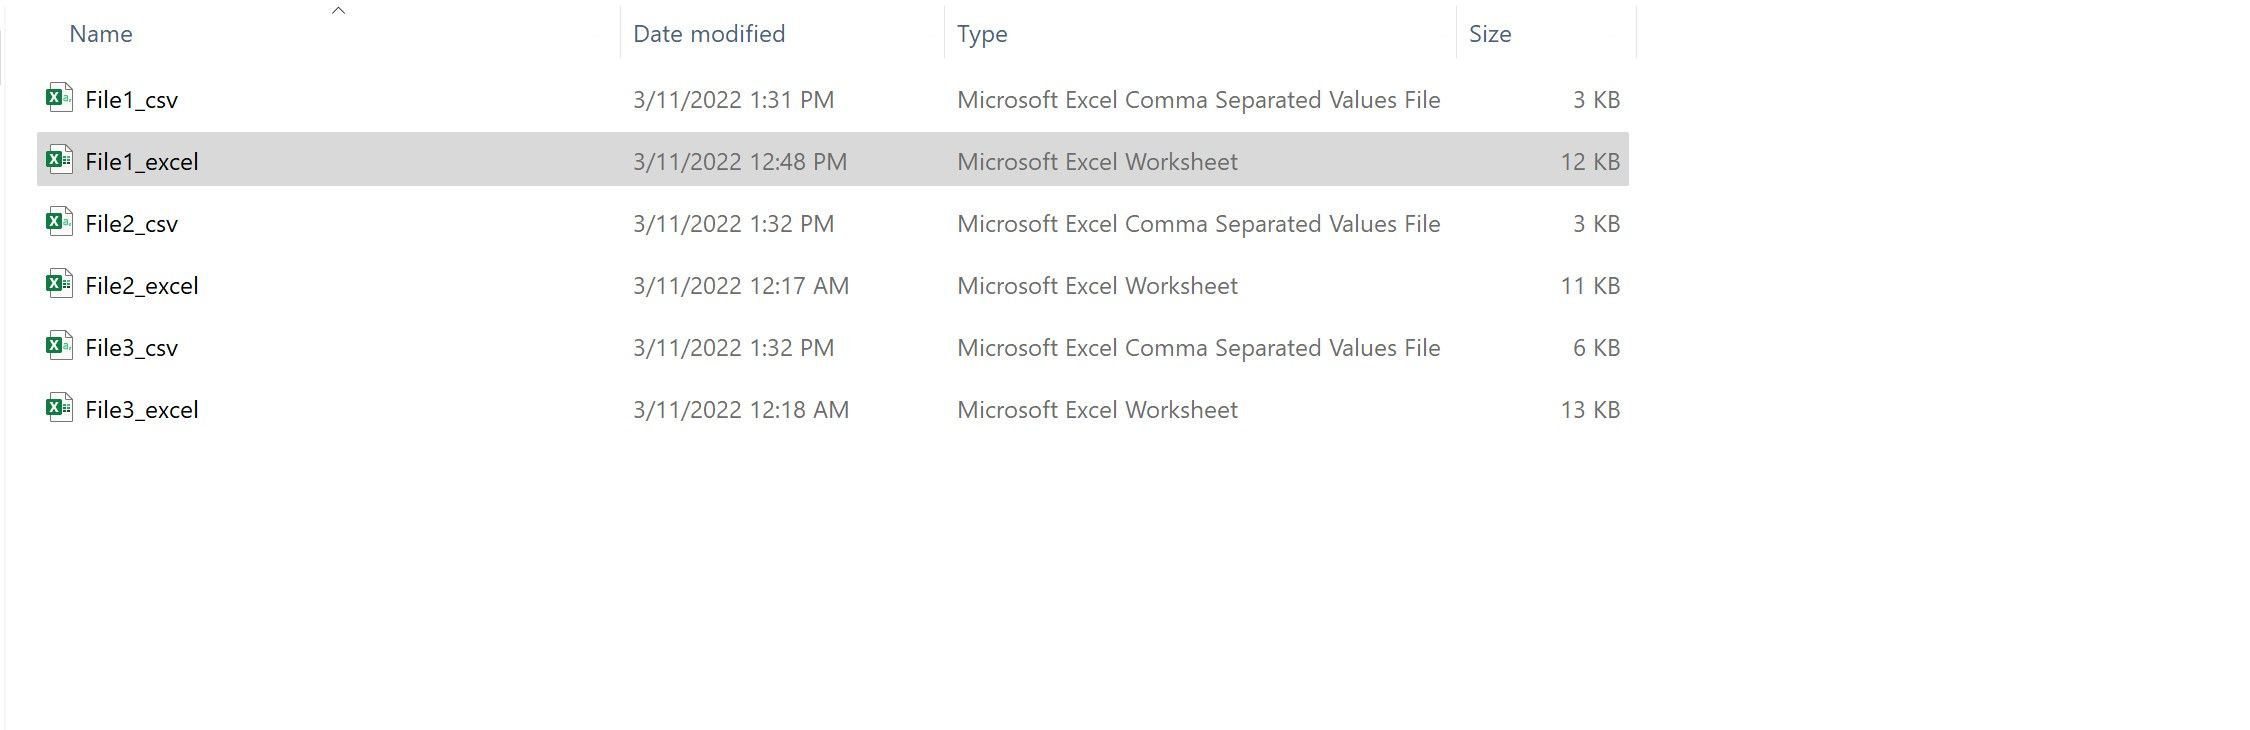
Task: Select the File2_csv file name
Action: (x=131, y=224)
